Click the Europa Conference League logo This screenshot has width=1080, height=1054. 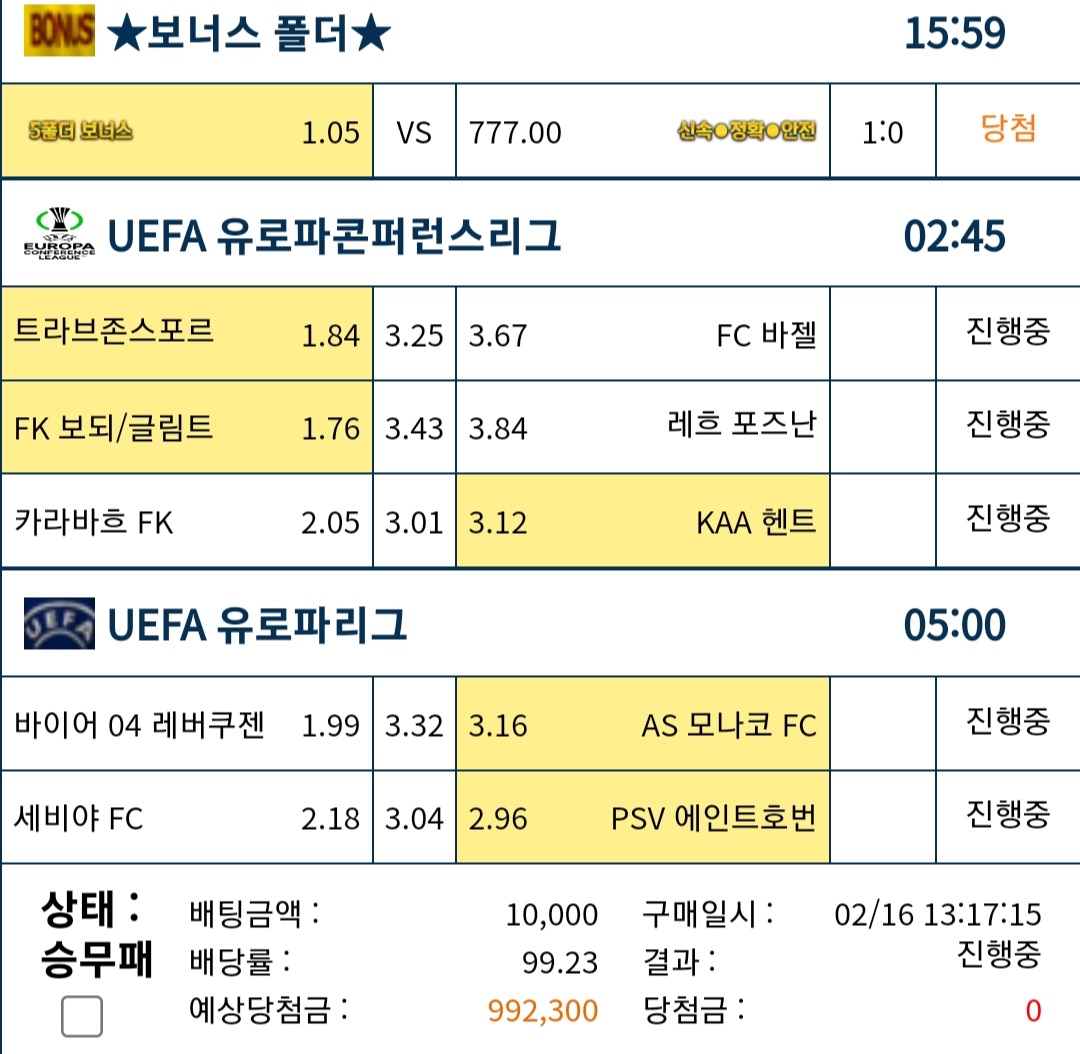click(x=59, y=234)
